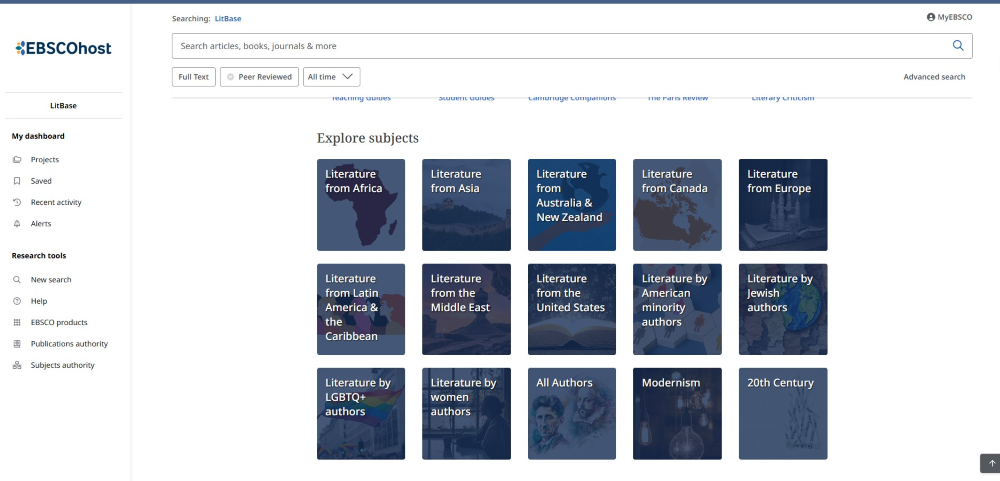Click the EBSCOhost logo
This screenshot has width=1000, height=481.
coord(63,48)
